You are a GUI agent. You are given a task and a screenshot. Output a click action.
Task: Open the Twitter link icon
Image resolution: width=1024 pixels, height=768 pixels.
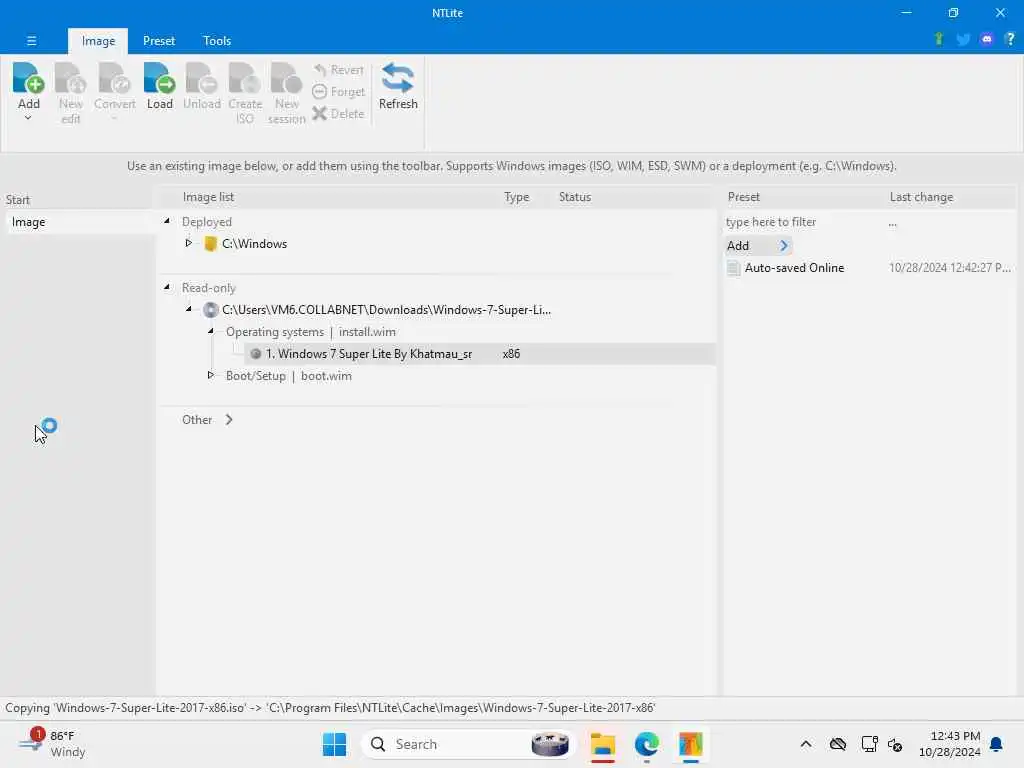(963, 39)
